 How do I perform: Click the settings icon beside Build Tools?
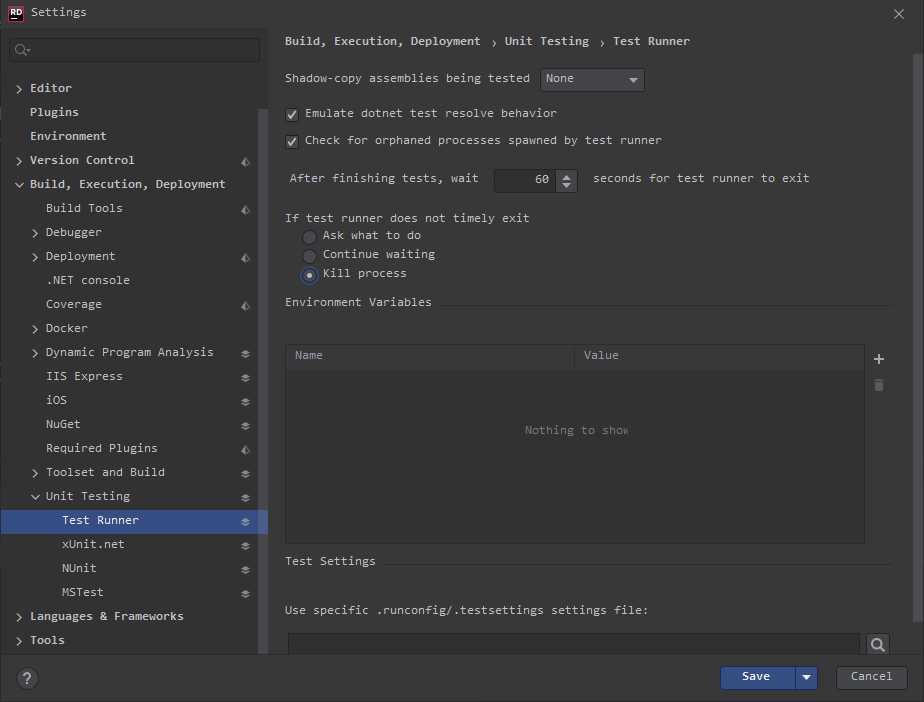tap(245, 209)
